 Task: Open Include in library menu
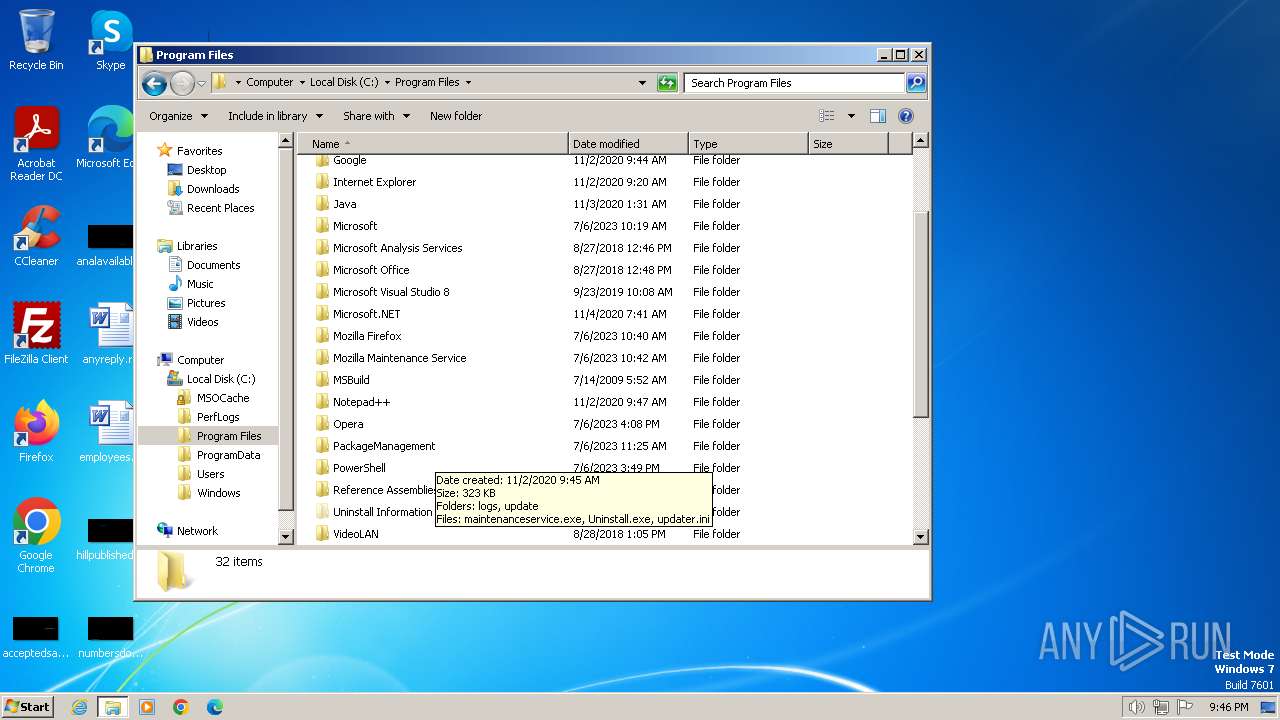(x=275, y=116)
